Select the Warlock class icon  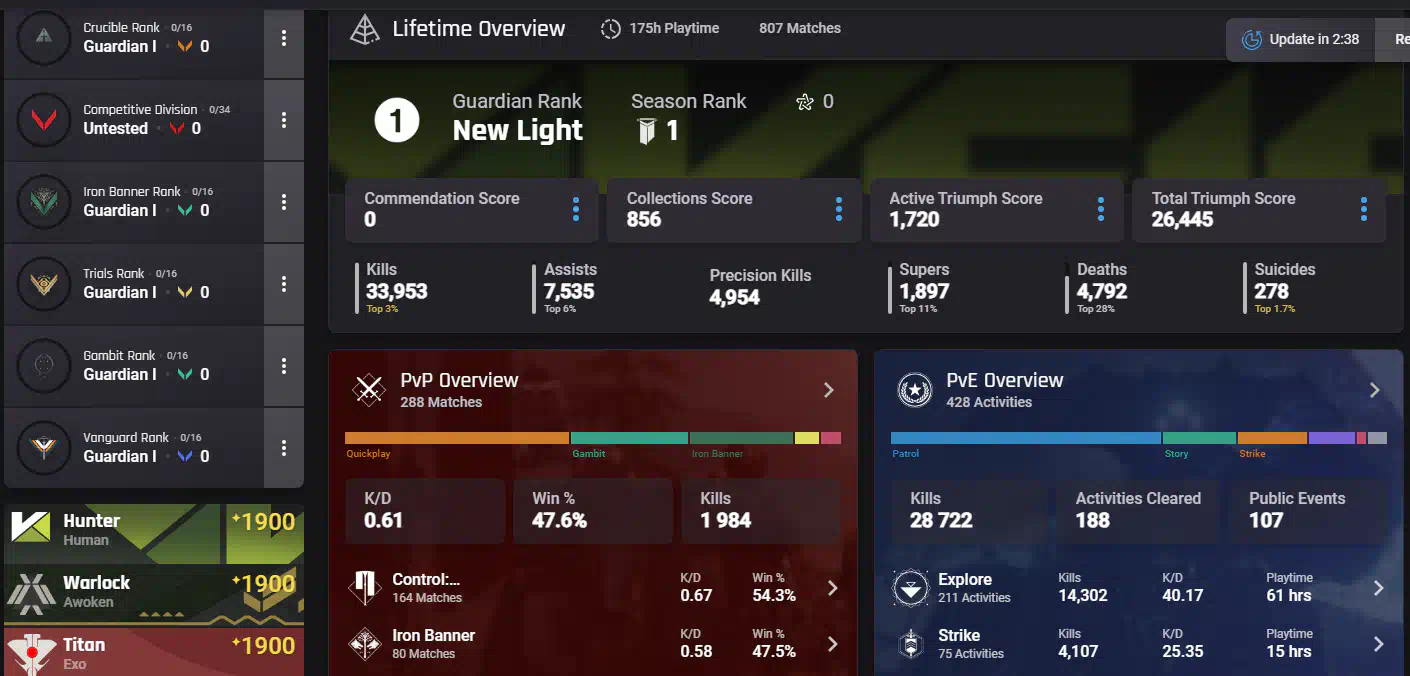coord(31,592)
